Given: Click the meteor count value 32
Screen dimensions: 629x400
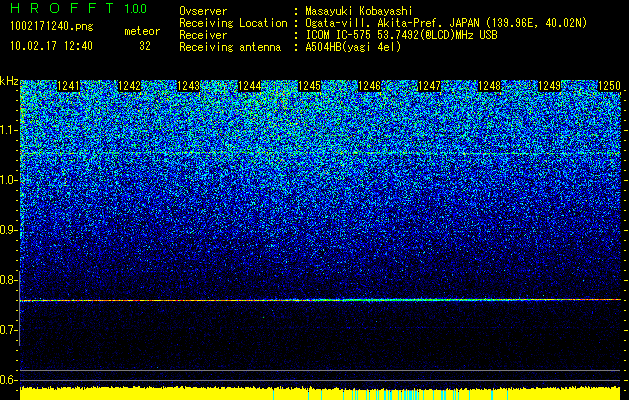Looking at the screenshot, I should coord(145,46).
